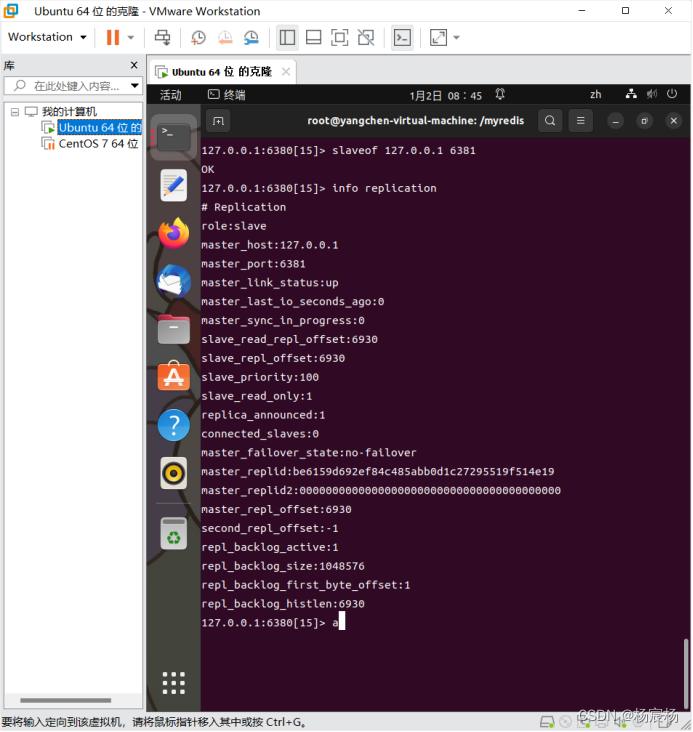Click the stretch guest display icon
Viewport: 693px width, 732px height.
(x=438, y=37)
